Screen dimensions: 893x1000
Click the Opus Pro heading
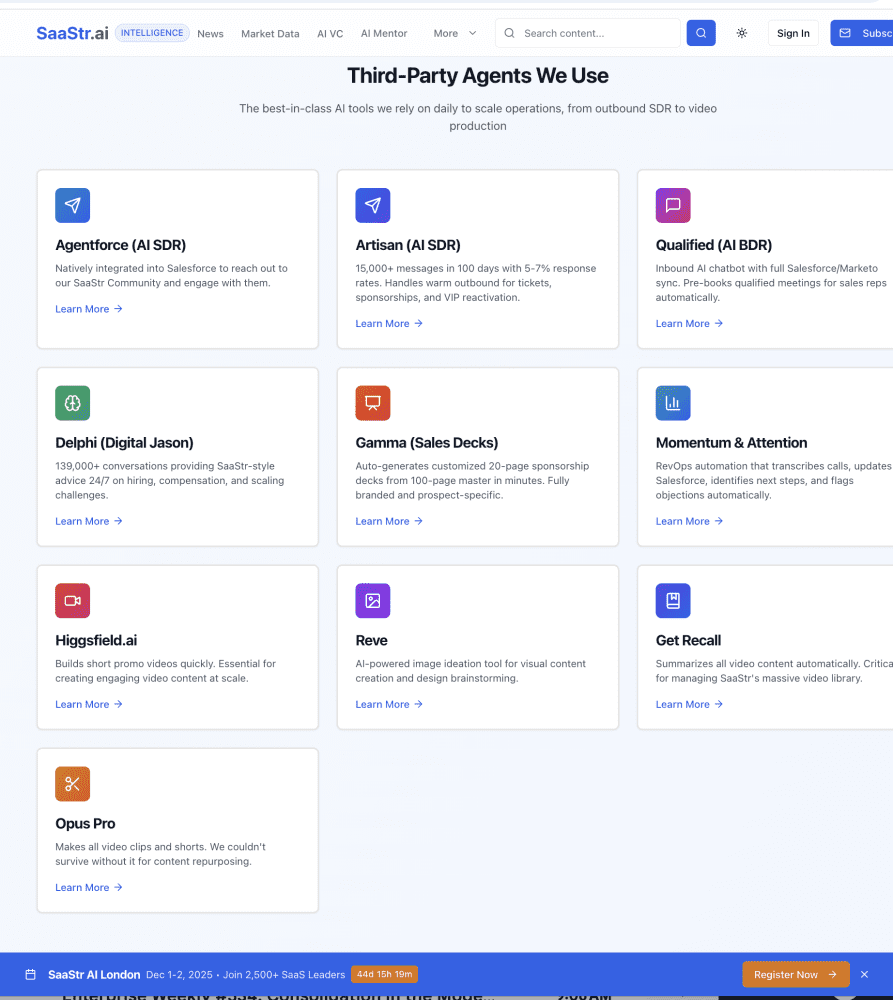(85, 823)
